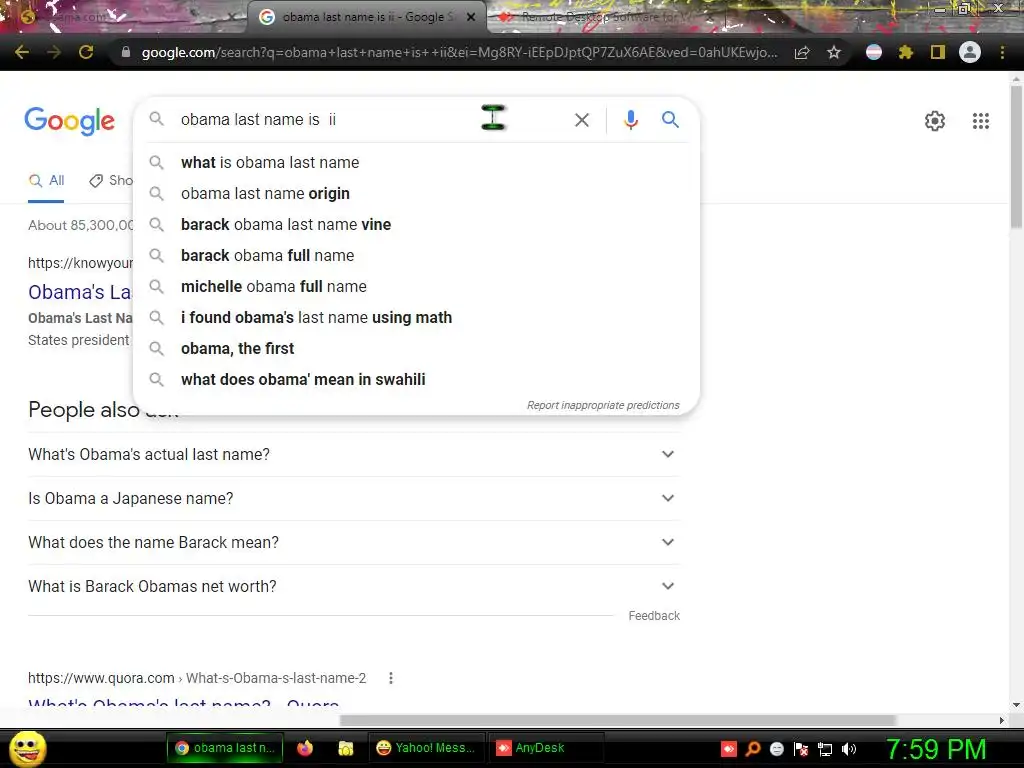The height and width of the screenshot is (768, 1024).
Task: Click the scrollbar right arrow
Action: tap(1001, 720)
